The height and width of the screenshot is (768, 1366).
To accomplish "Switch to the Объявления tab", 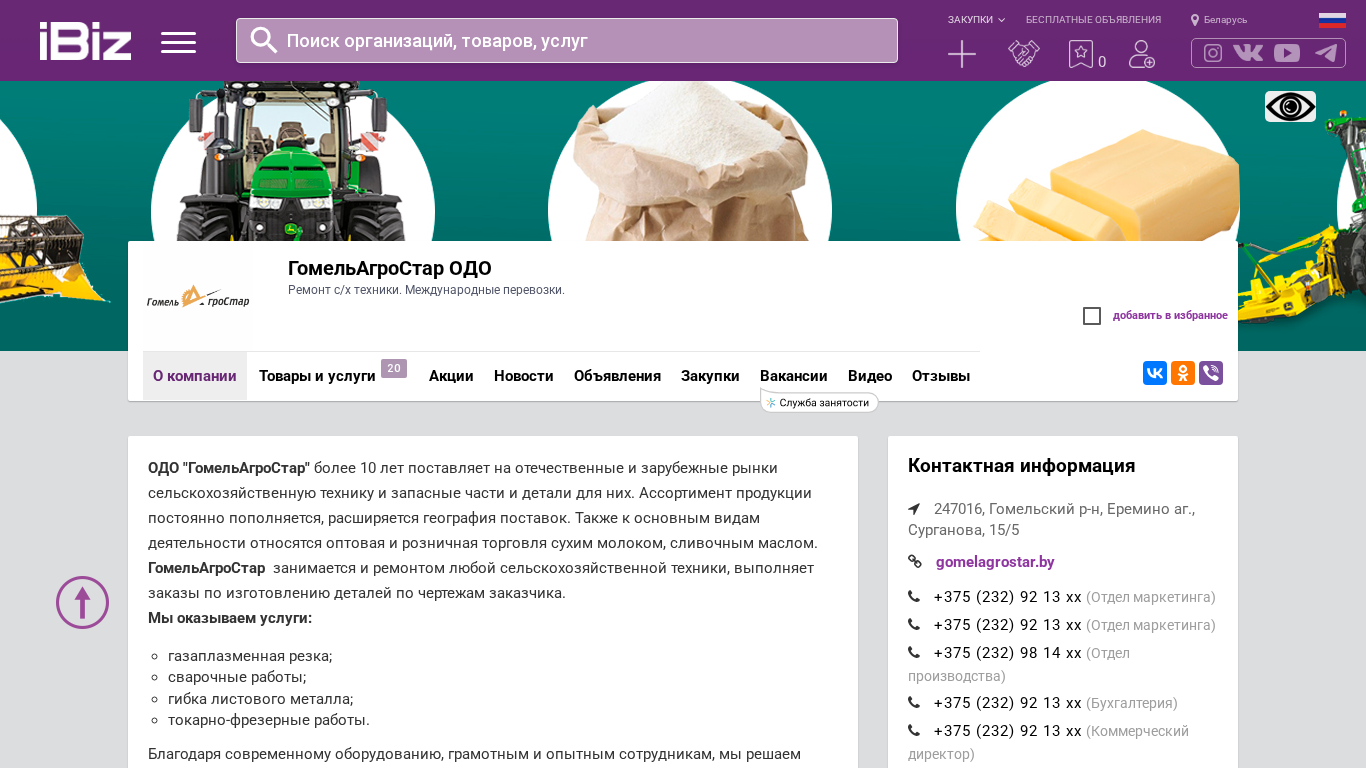I will coord(617,376).
